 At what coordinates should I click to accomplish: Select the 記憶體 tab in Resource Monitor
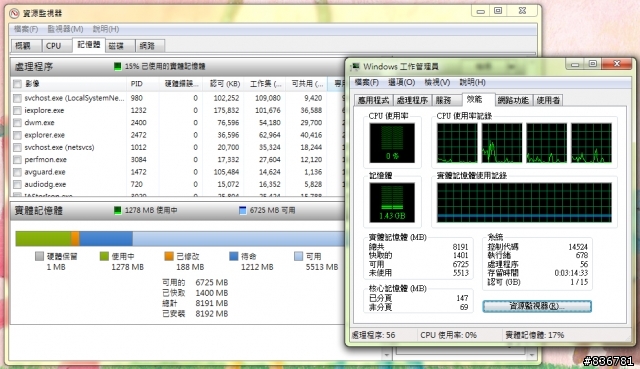point(89,44)
